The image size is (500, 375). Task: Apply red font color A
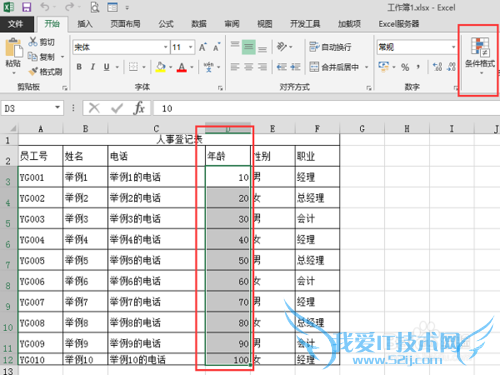(182, 67)
